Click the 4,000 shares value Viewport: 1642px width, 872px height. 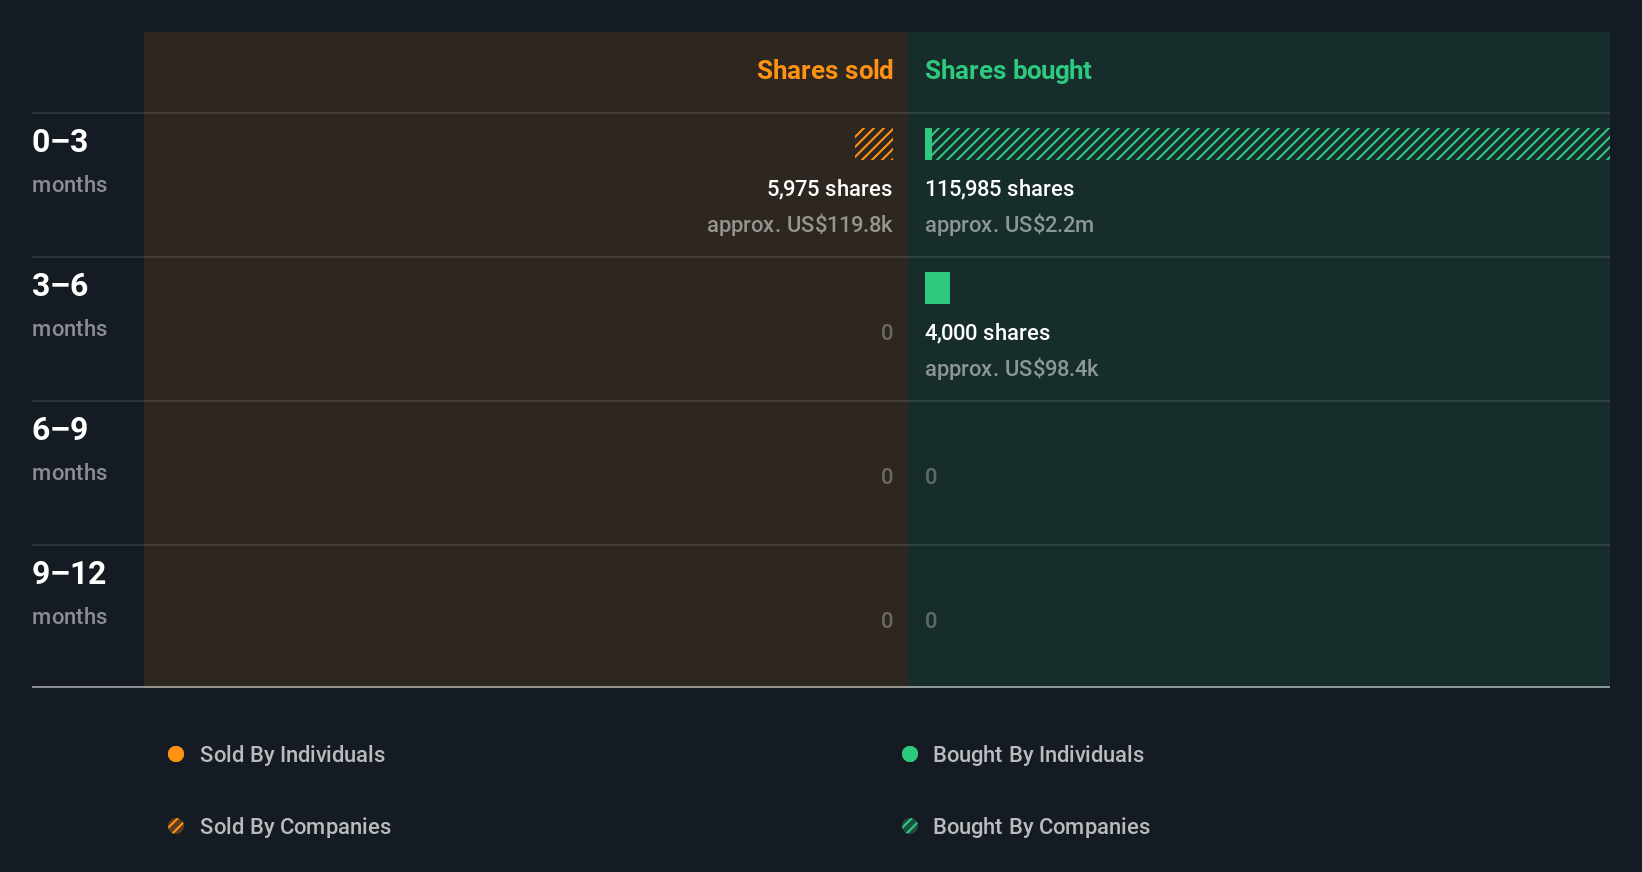coord(987,332)
